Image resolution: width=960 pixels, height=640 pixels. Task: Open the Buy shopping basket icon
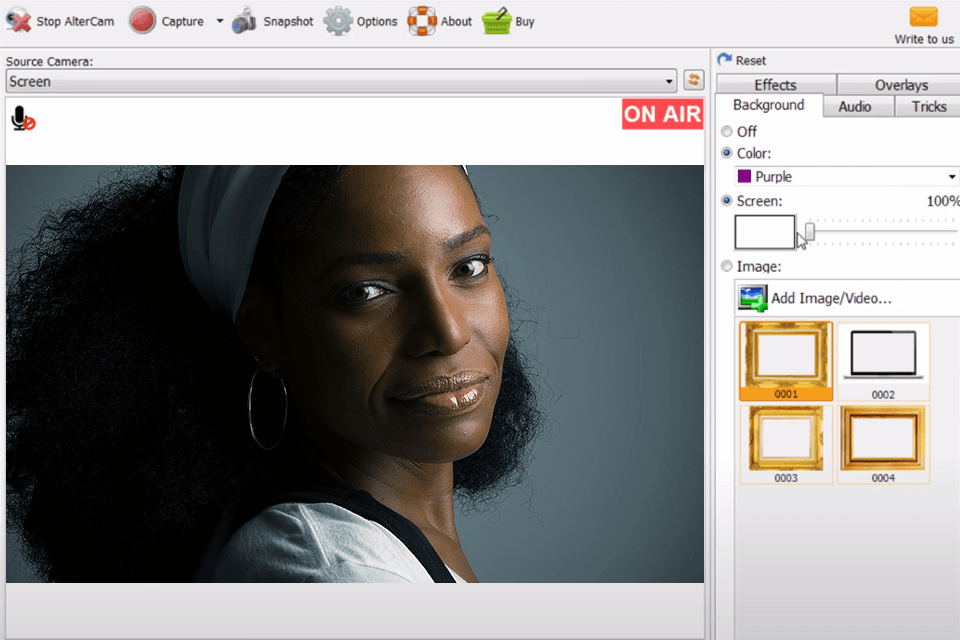pyautogui.click(x=496, y=20)
